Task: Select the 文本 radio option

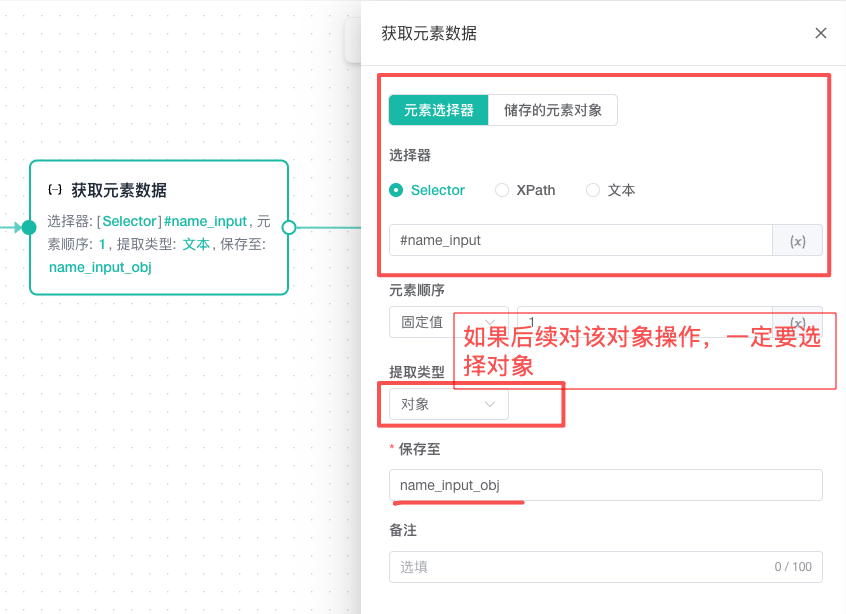Action: pos(610,190)
